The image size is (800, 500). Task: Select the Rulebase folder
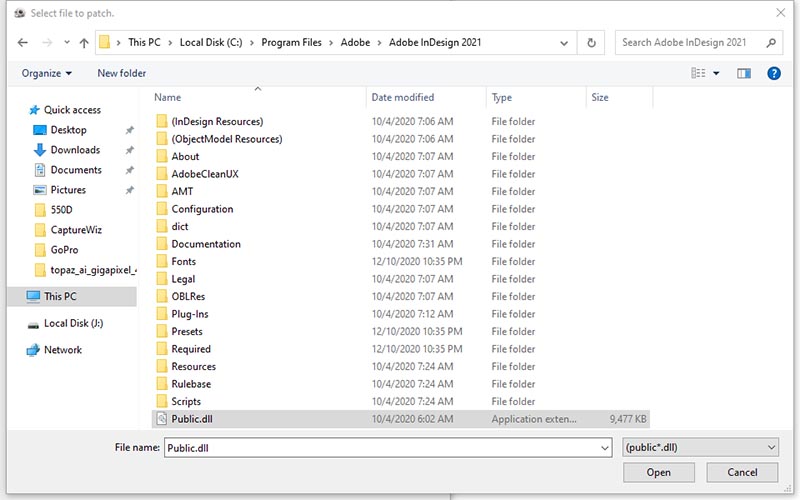tap(191, 384)
